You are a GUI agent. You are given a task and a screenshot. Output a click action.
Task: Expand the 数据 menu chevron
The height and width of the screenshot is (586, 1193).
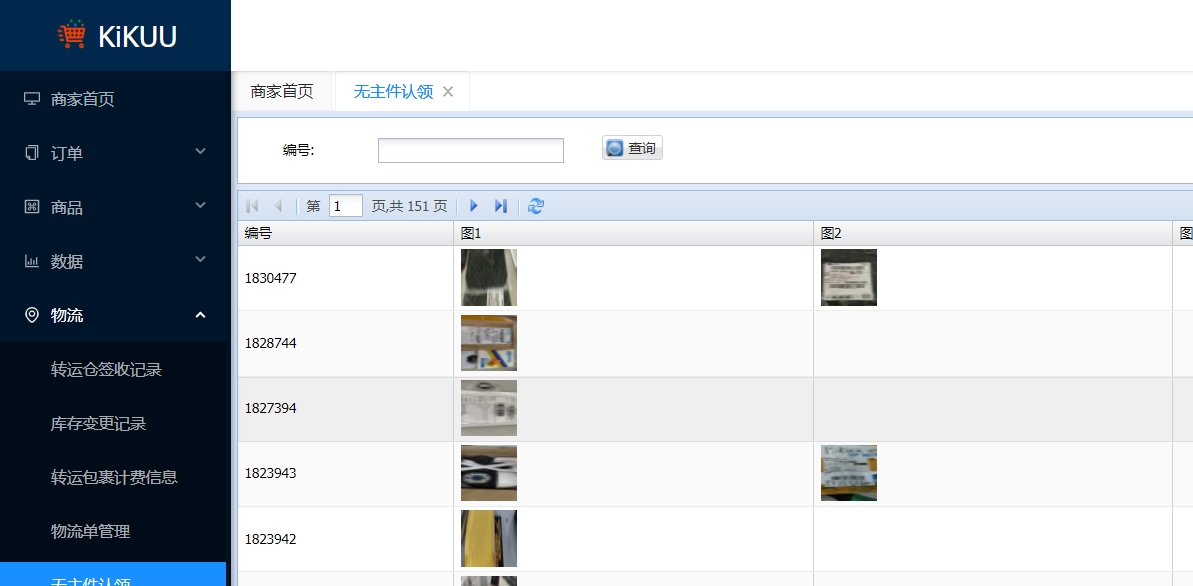coord(201,260)
